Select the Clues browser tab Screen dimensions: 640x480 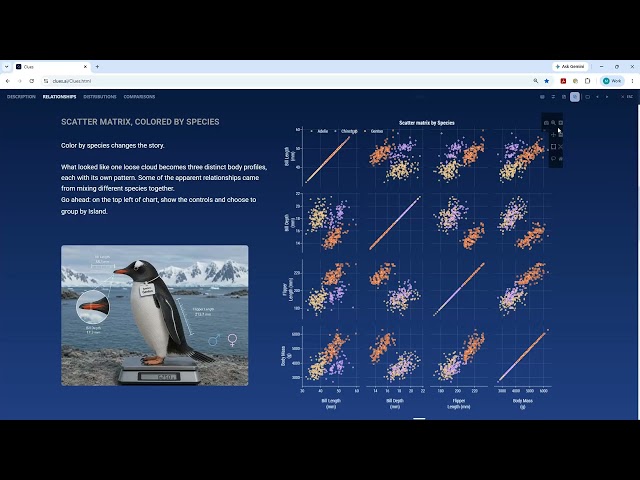51,67
